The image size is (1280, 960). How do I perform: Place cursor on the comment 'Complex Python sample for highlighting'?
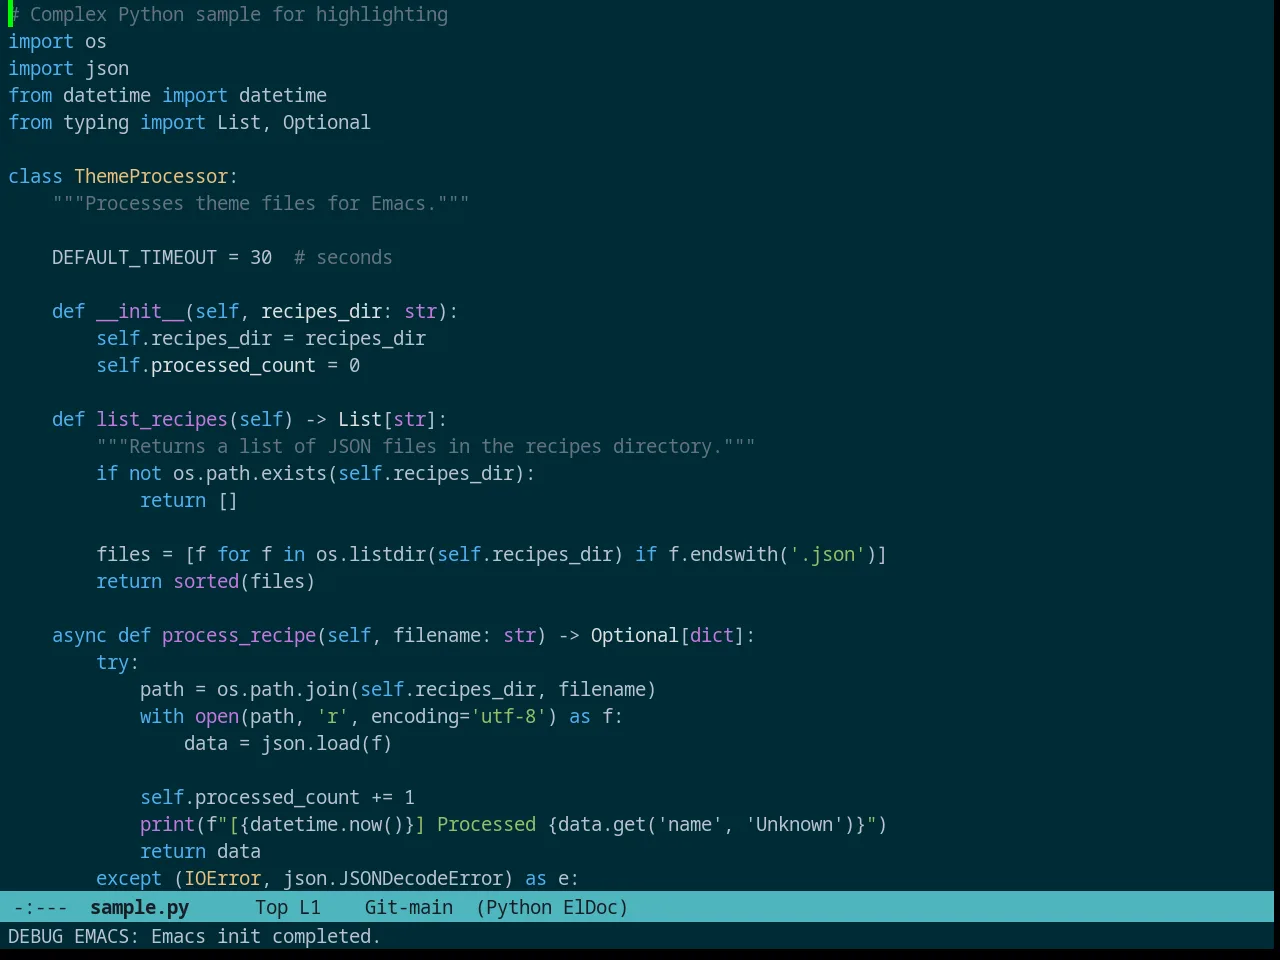(239, 14)
